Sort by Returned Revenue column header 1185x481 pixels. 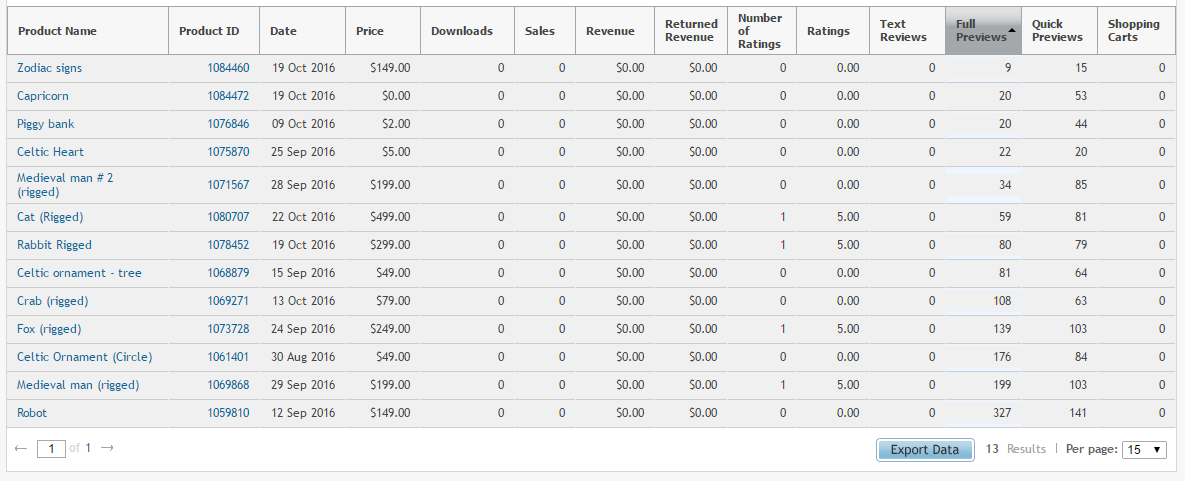691,31
